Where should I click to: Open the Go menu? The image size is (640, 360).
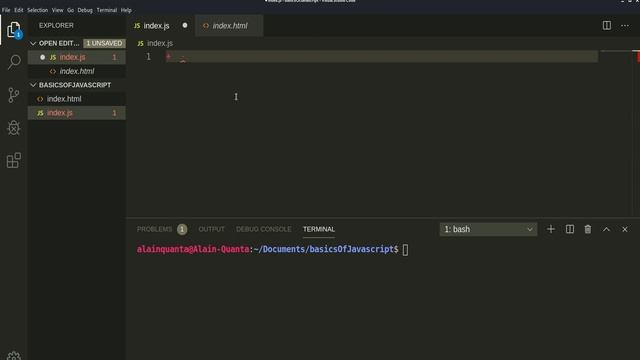tap(71, 10)
